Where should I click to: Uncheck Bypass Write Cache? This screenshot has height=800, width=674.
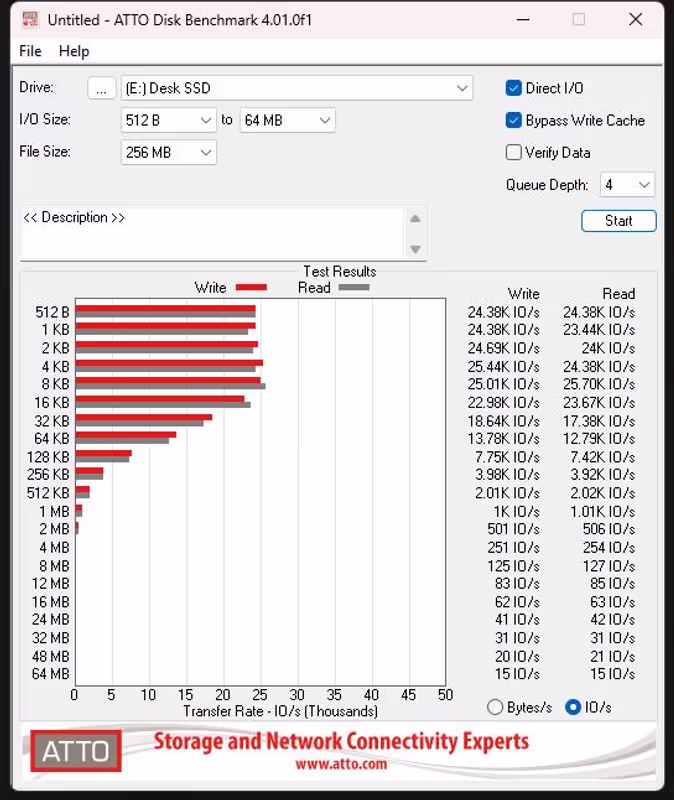[x=513, y=120]
